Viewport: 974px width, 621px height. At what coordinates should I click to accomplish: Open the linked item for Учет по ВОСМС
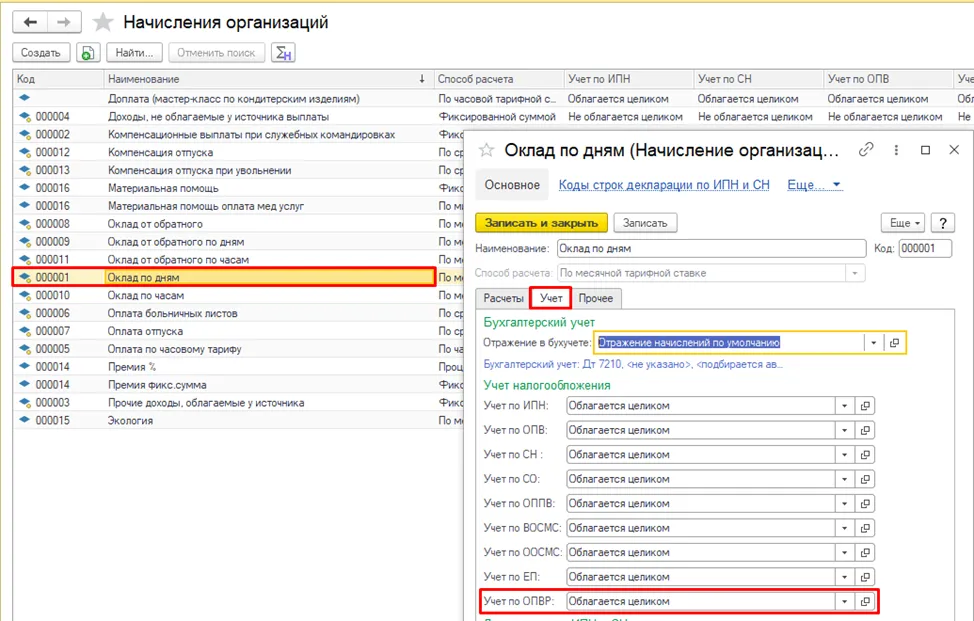865,528
